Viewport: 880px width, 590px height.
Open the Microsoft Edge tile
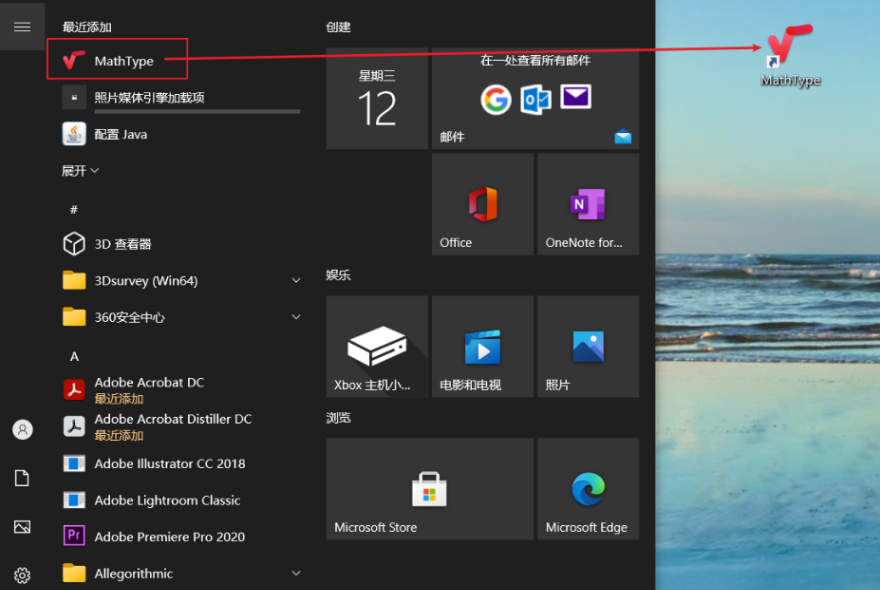pos(588,489)
